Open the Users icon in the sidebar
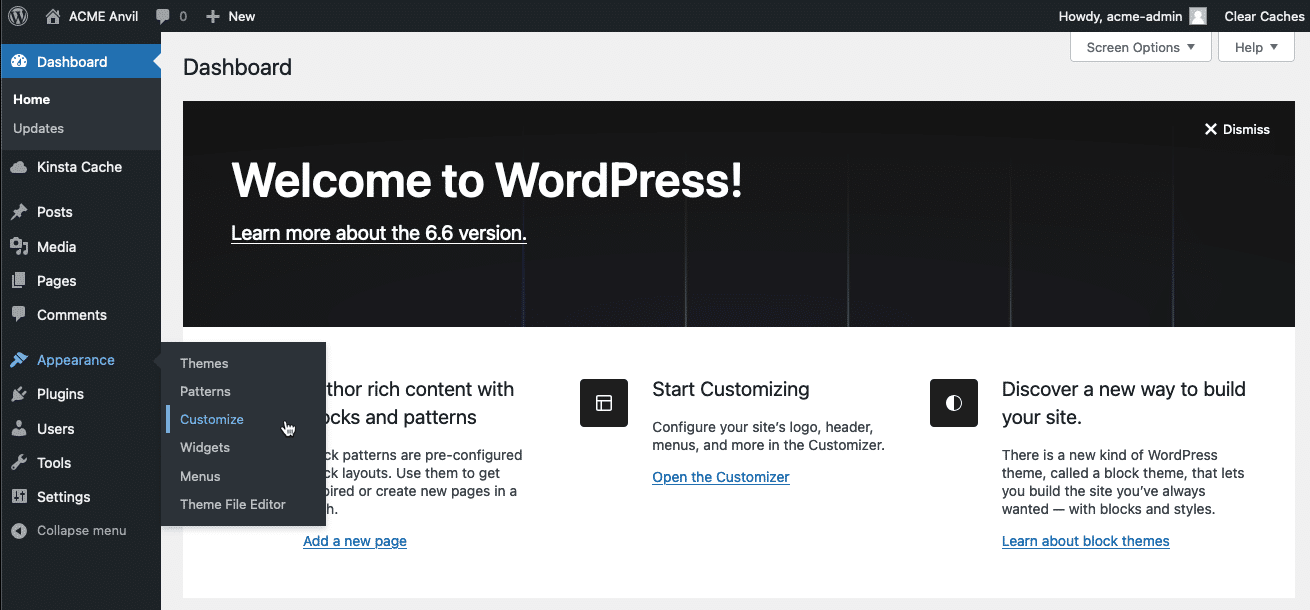1310x610 pixels. (21, 428)
